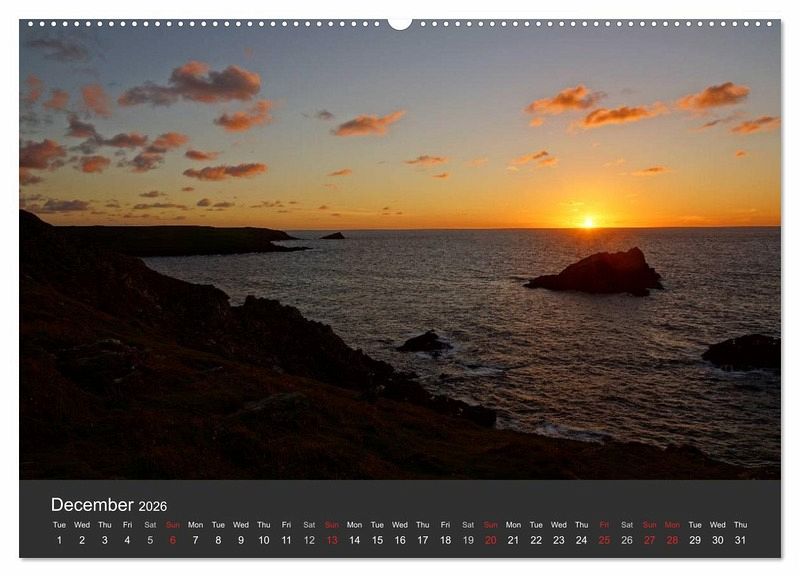This screenshot has width=800, height=577.
Task: Select red Sunday date 20
Action: pos(491,540)
